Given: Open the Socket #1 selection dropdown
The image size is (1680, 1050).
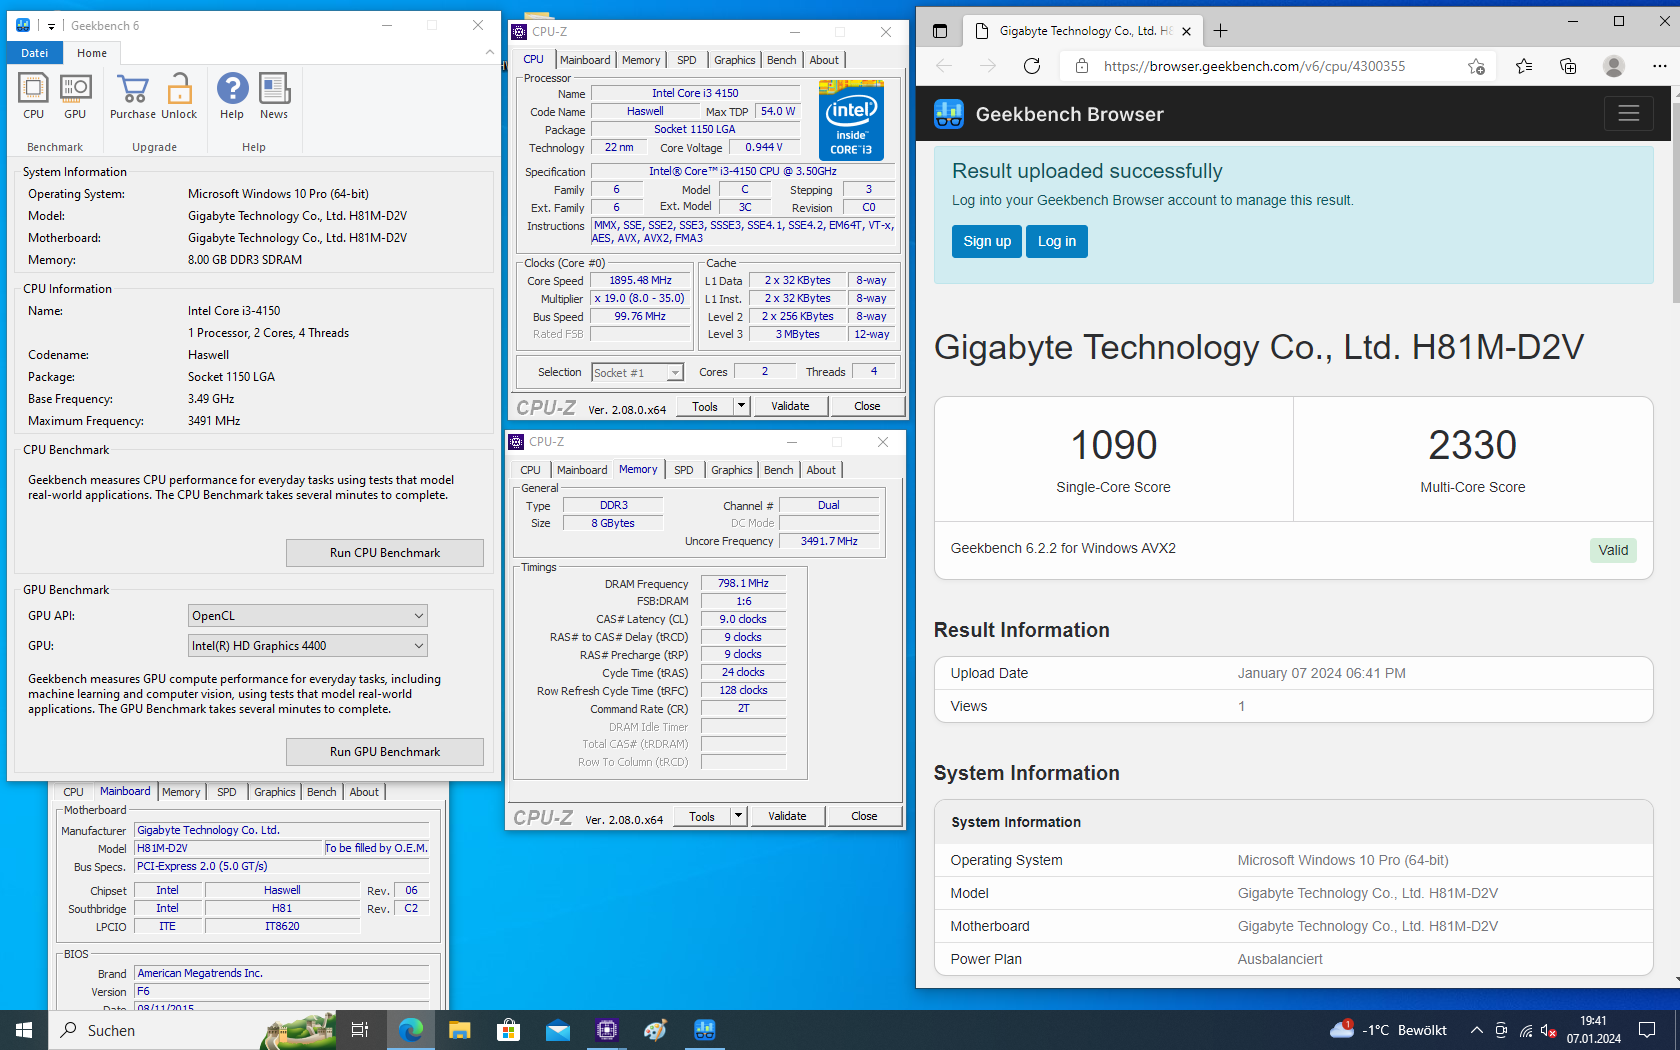Looking at the screenshot, I should (x=637, y=373).
